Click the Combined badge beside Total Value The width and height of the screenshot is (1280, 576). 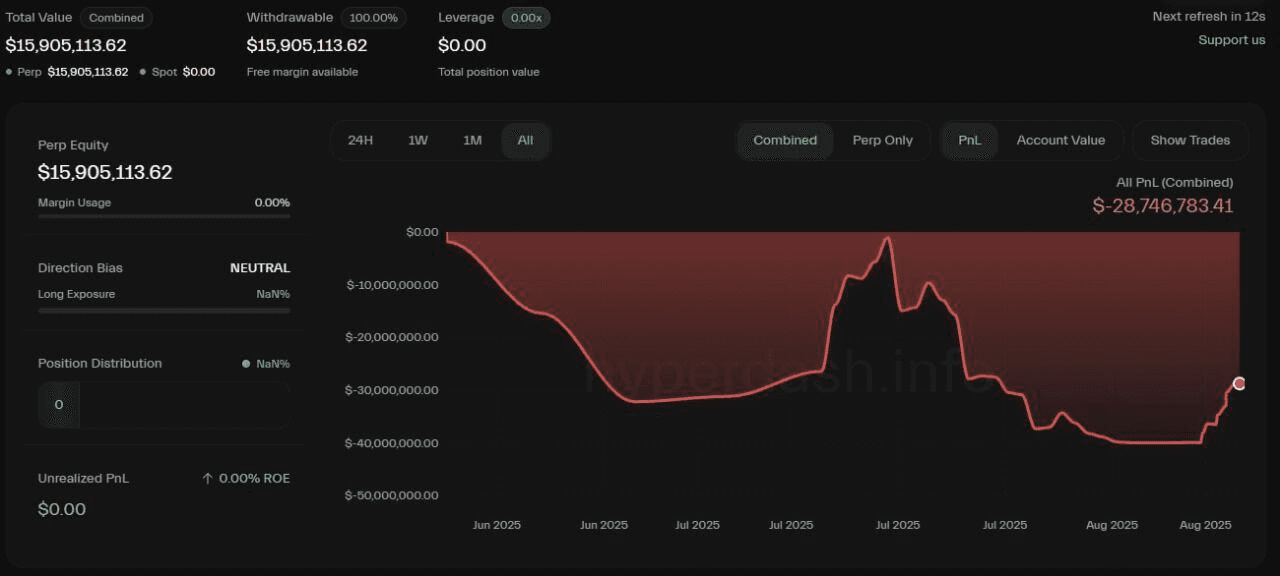116,17
